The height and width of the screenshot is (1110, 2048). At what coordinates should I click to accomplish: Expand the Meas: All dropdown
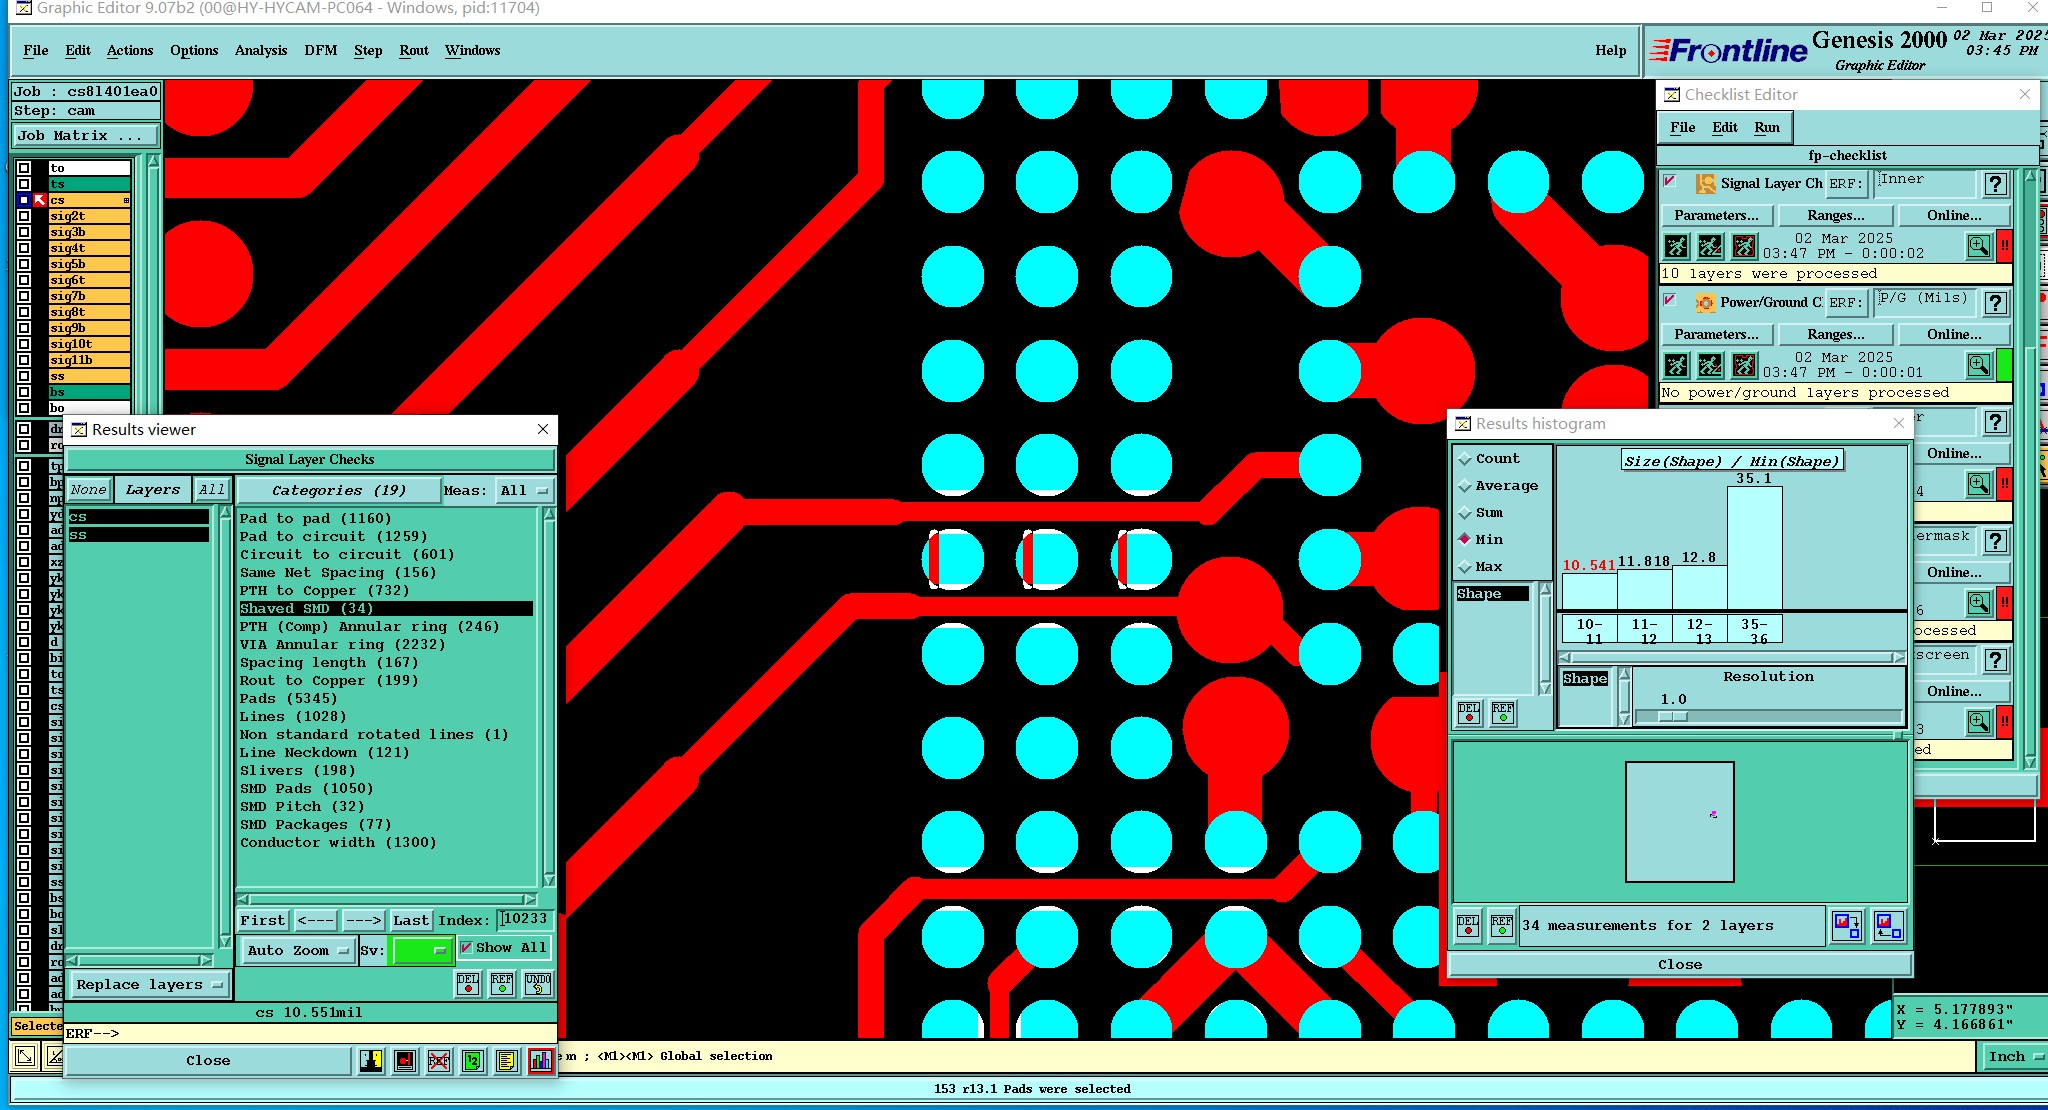[x=525, y=491]
